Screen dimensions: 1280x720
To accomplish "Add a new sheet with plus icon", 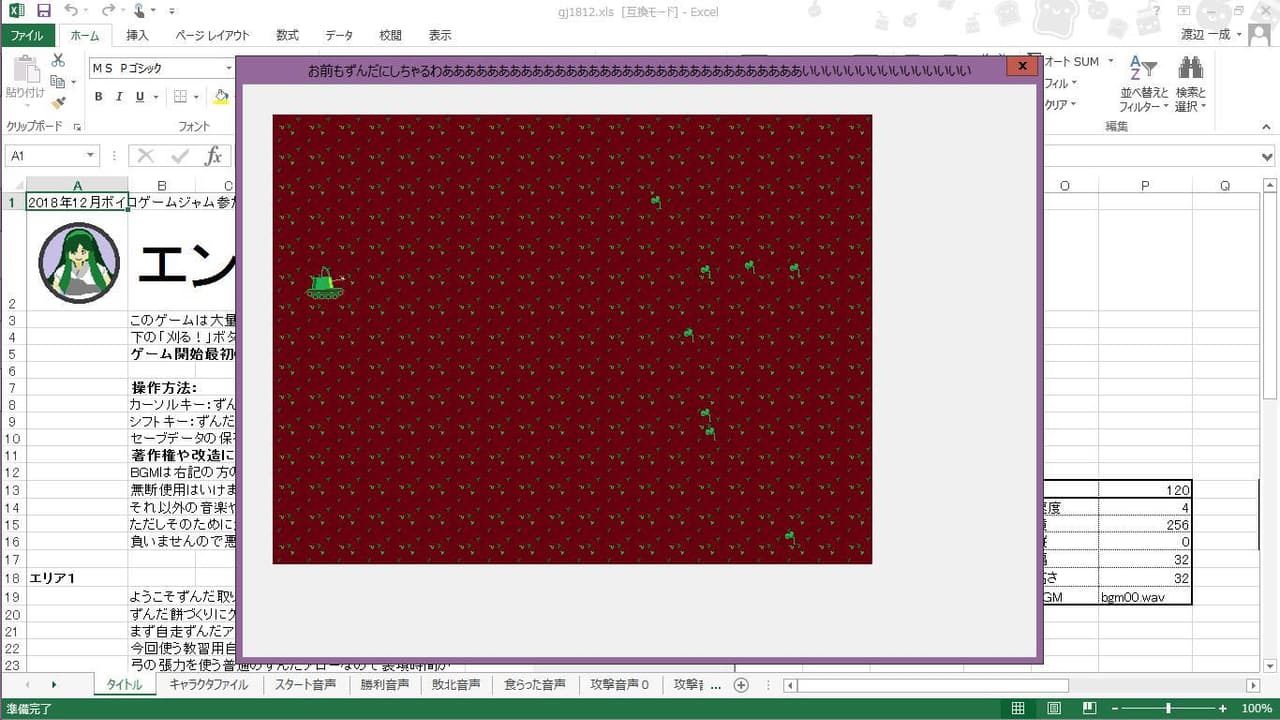I will tap(741, 685).
